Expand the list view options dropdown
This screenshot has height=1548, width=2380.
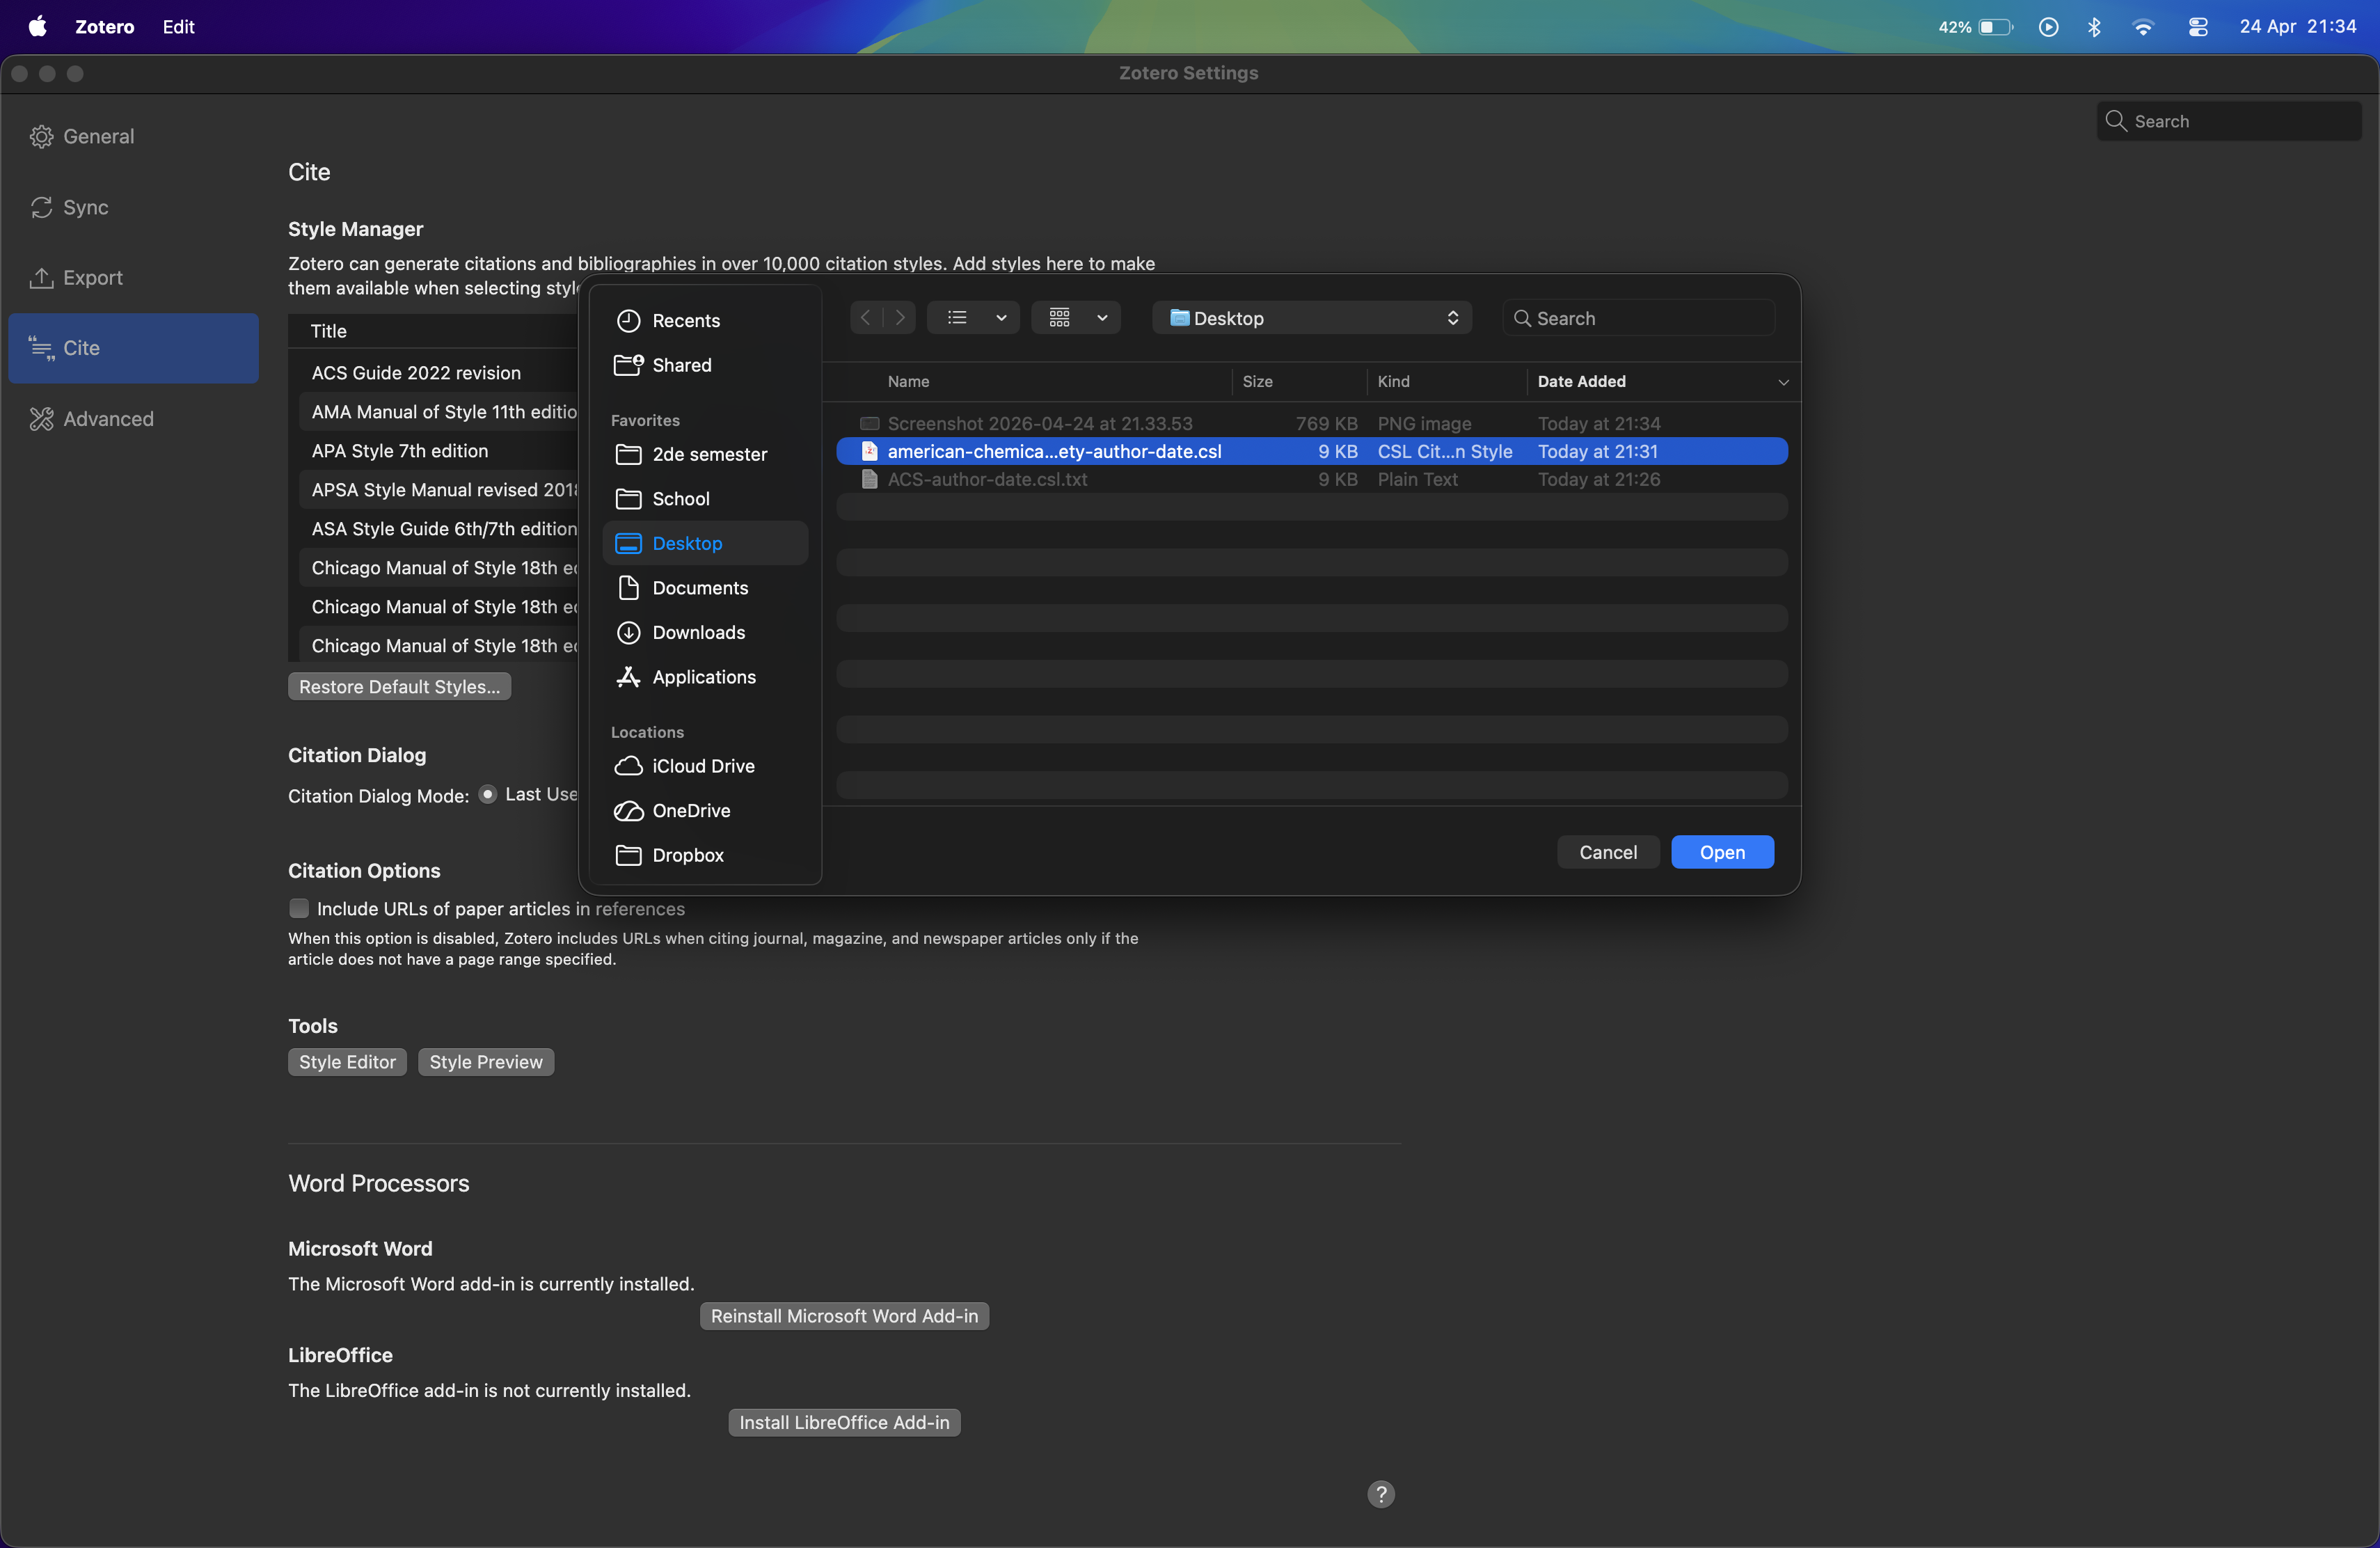pyautogui.click(x=1000, y=318)
